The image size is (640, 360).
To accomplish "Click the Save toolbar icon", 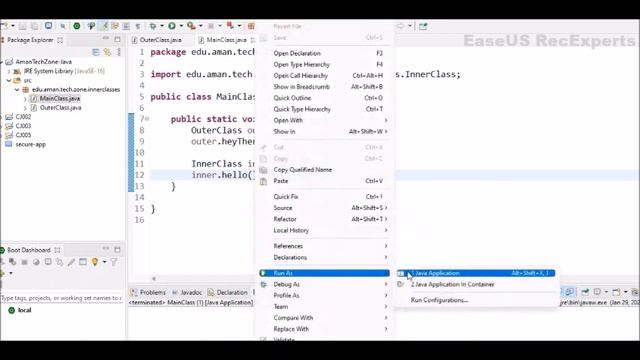I will coord(23,26).
